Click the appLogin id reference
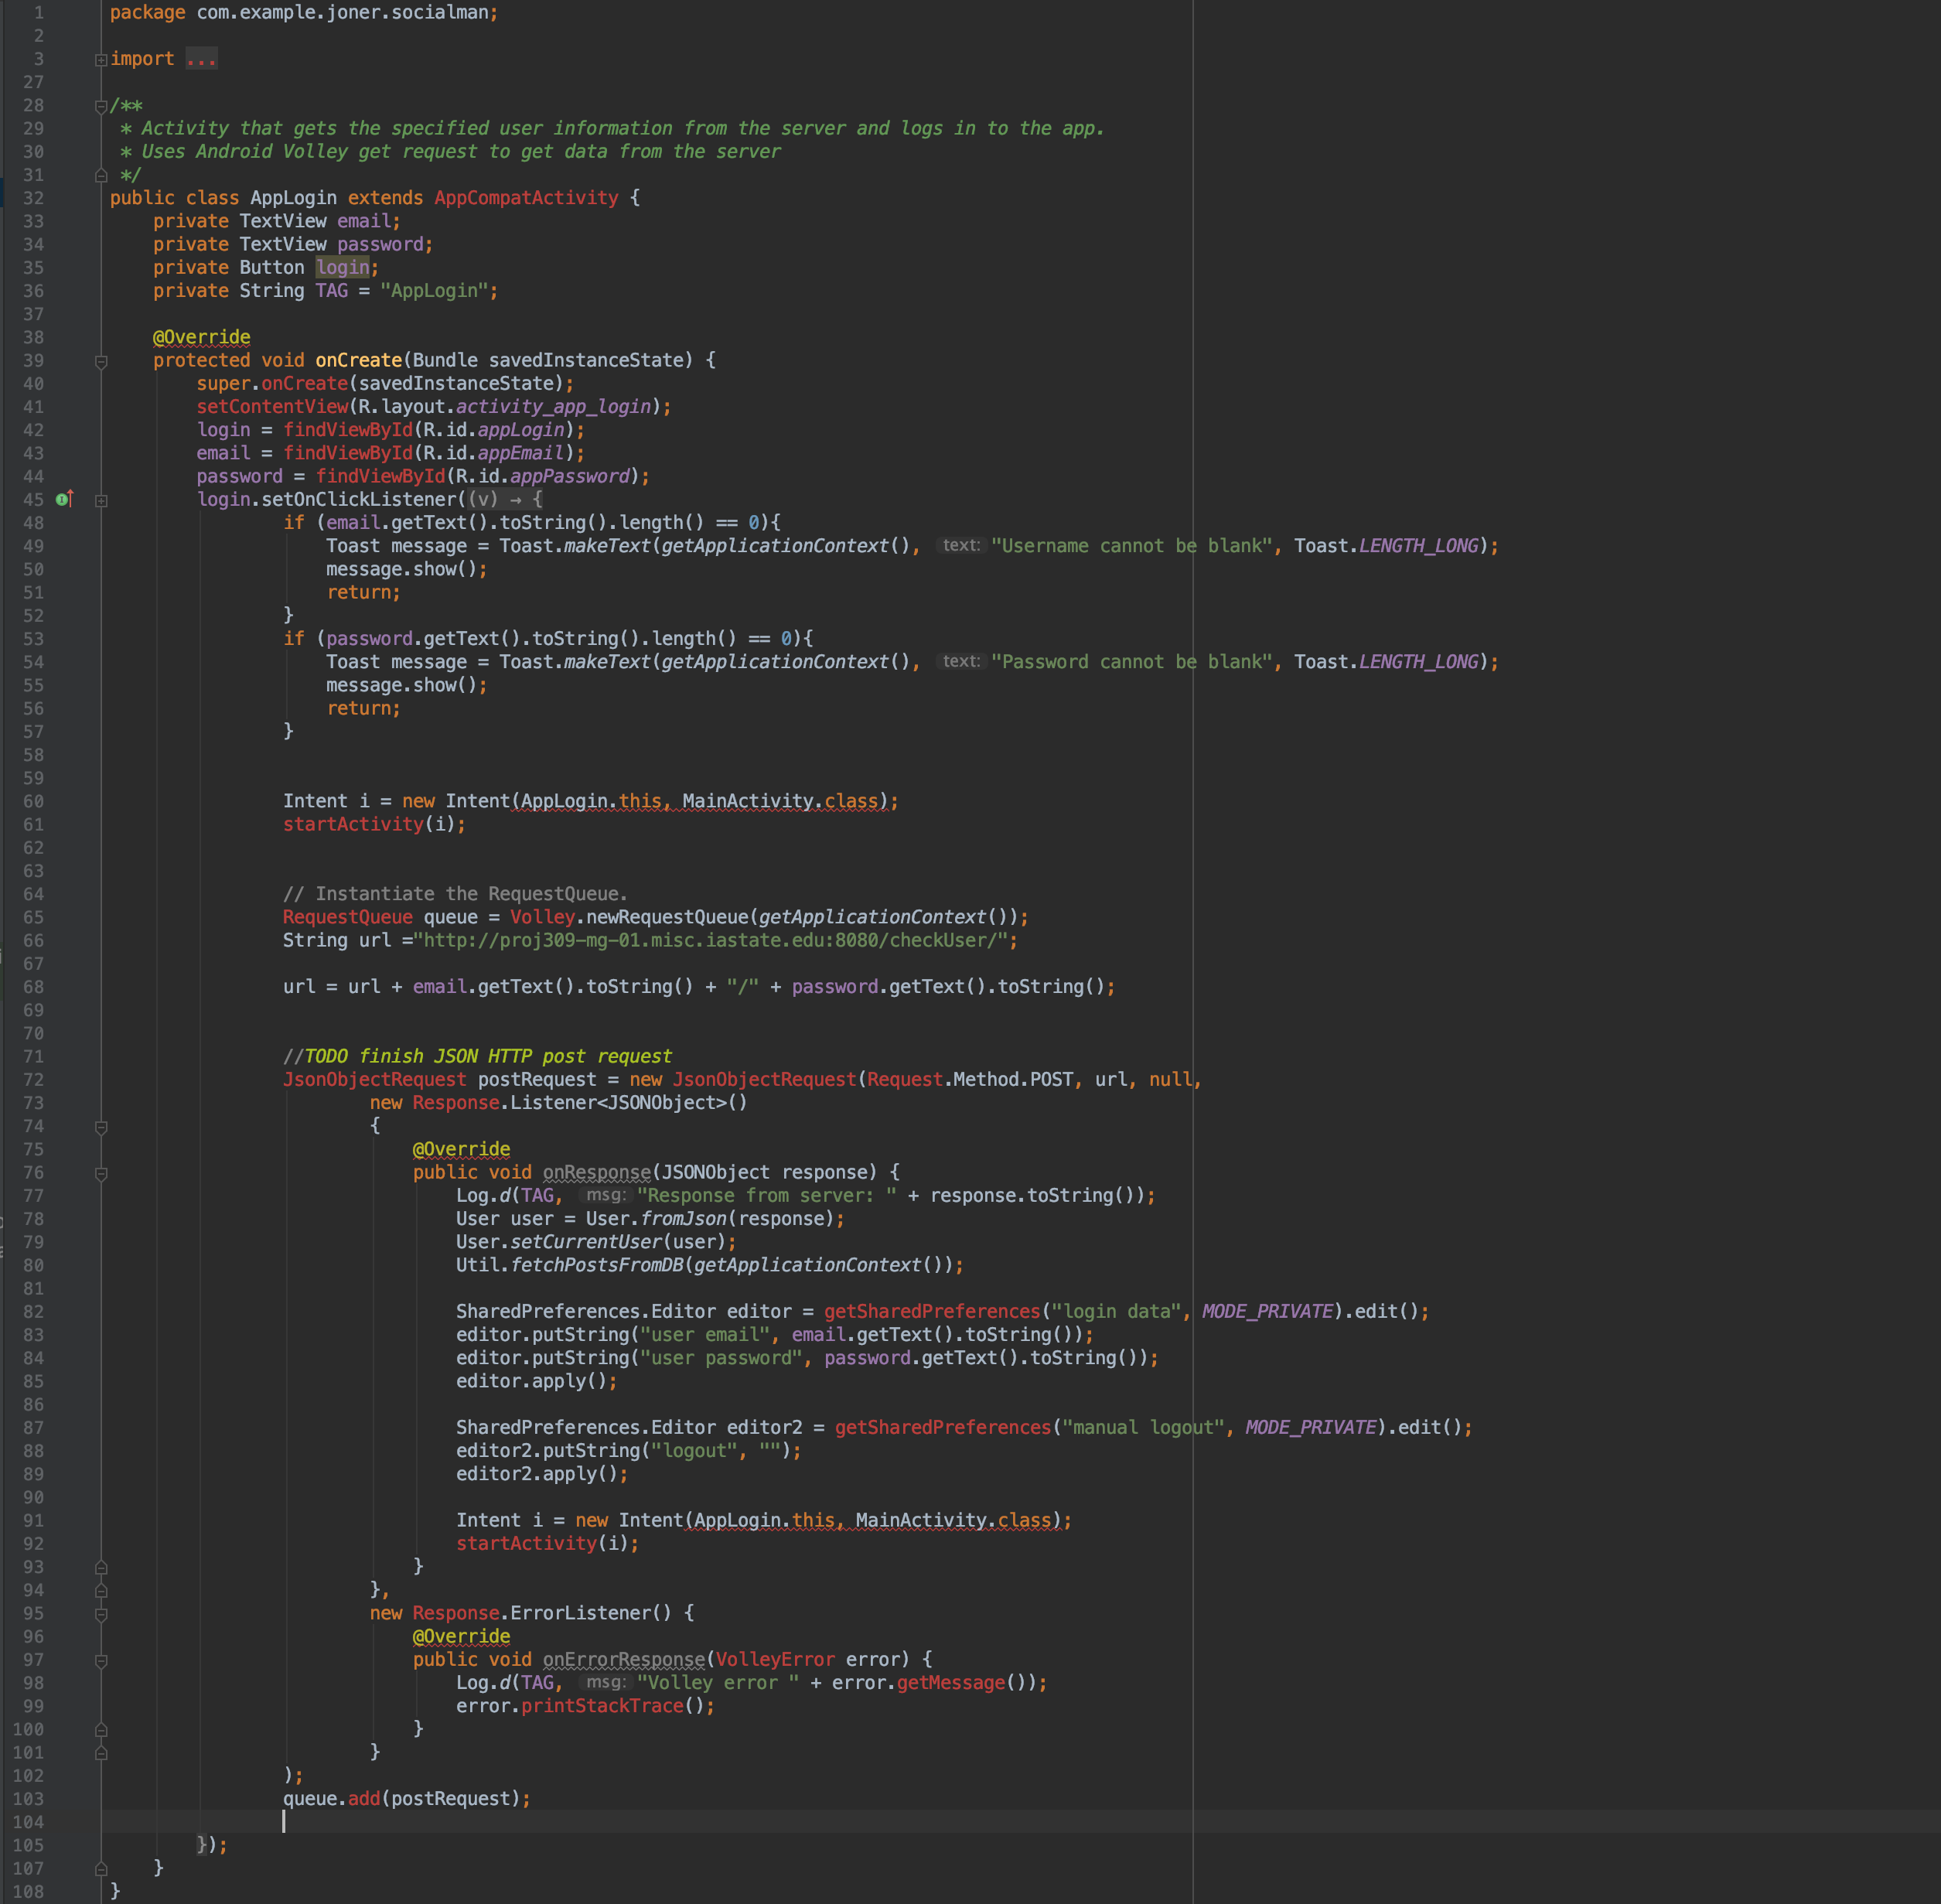Screen dimensions: 1941x1904 point(521,430)
